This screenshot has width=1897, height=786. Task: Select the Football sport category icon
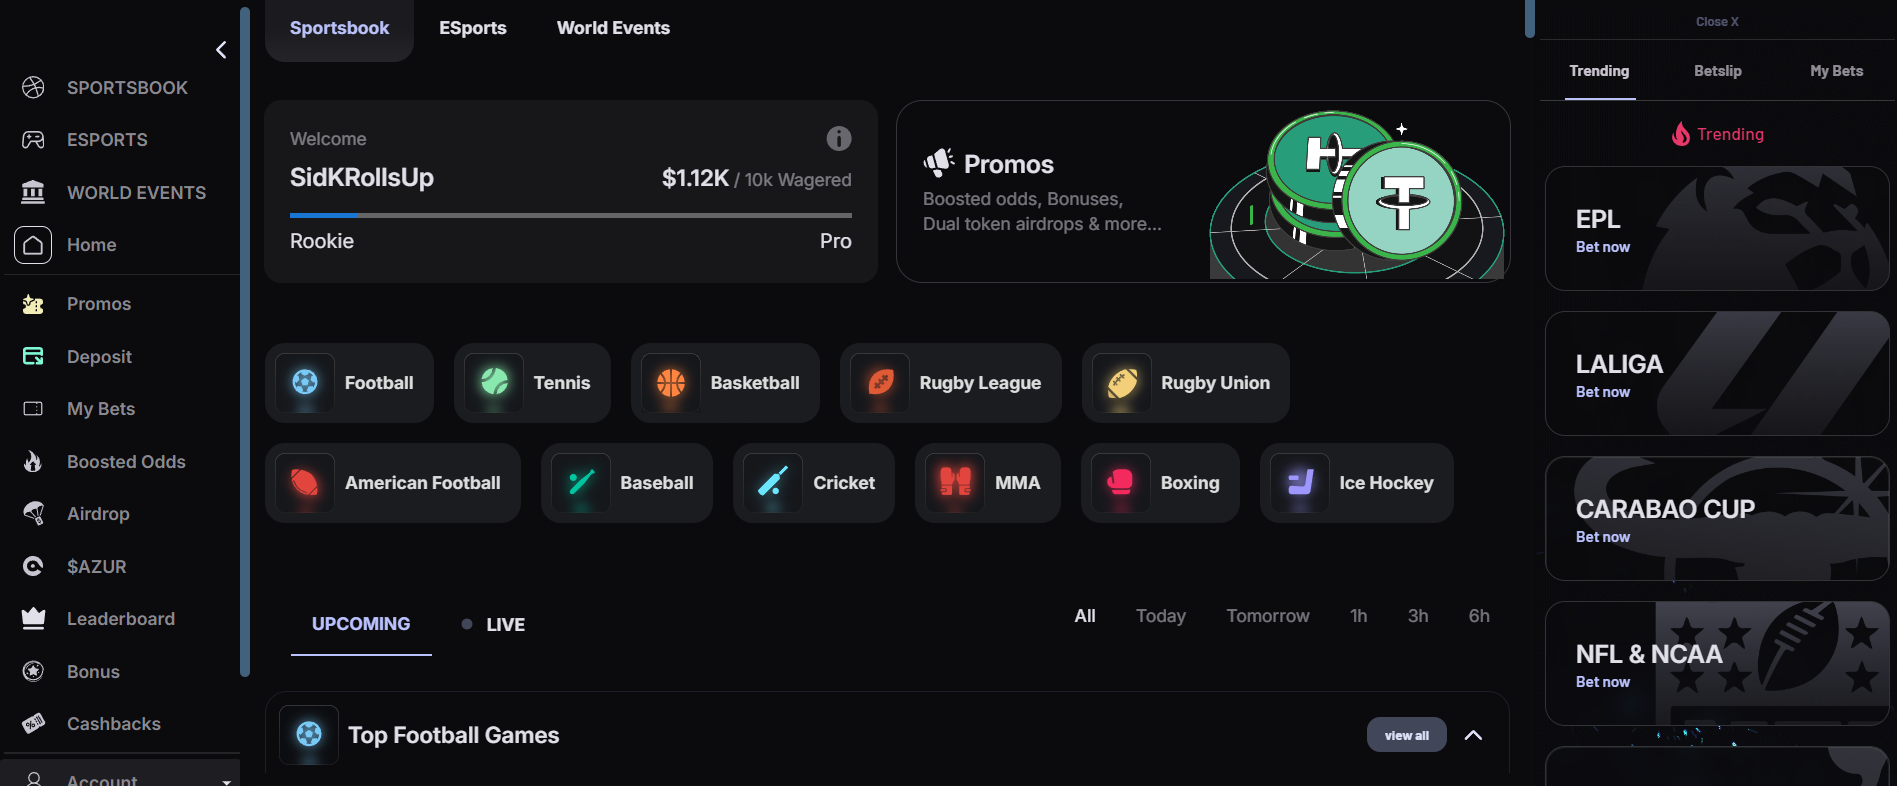[304, 383]
